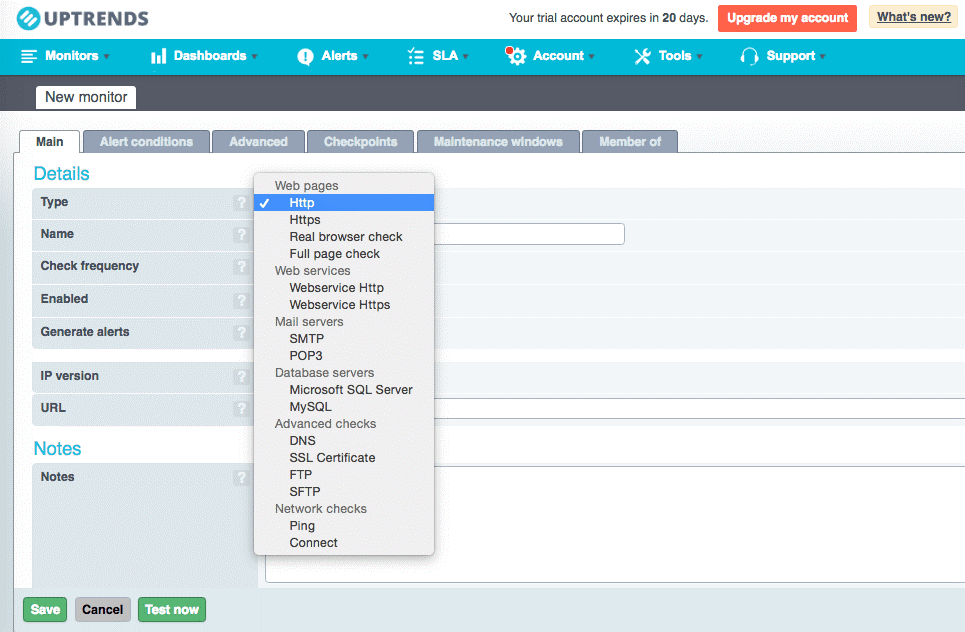Viewport: 965px width, 632px height.
Task: Click the Alerts exclamation icon
Action: click(305, 57)
